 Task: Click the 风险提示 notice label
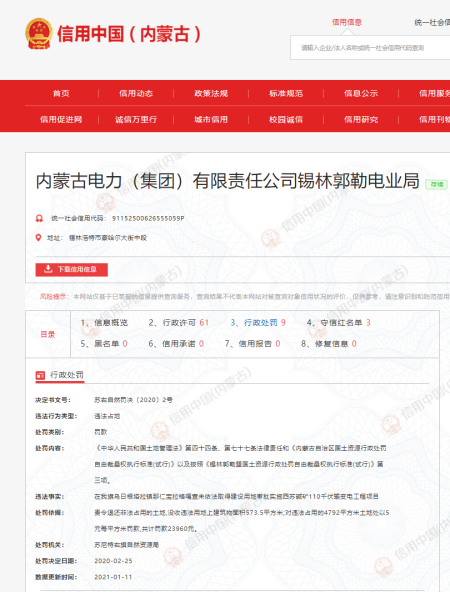pos(54,296)
